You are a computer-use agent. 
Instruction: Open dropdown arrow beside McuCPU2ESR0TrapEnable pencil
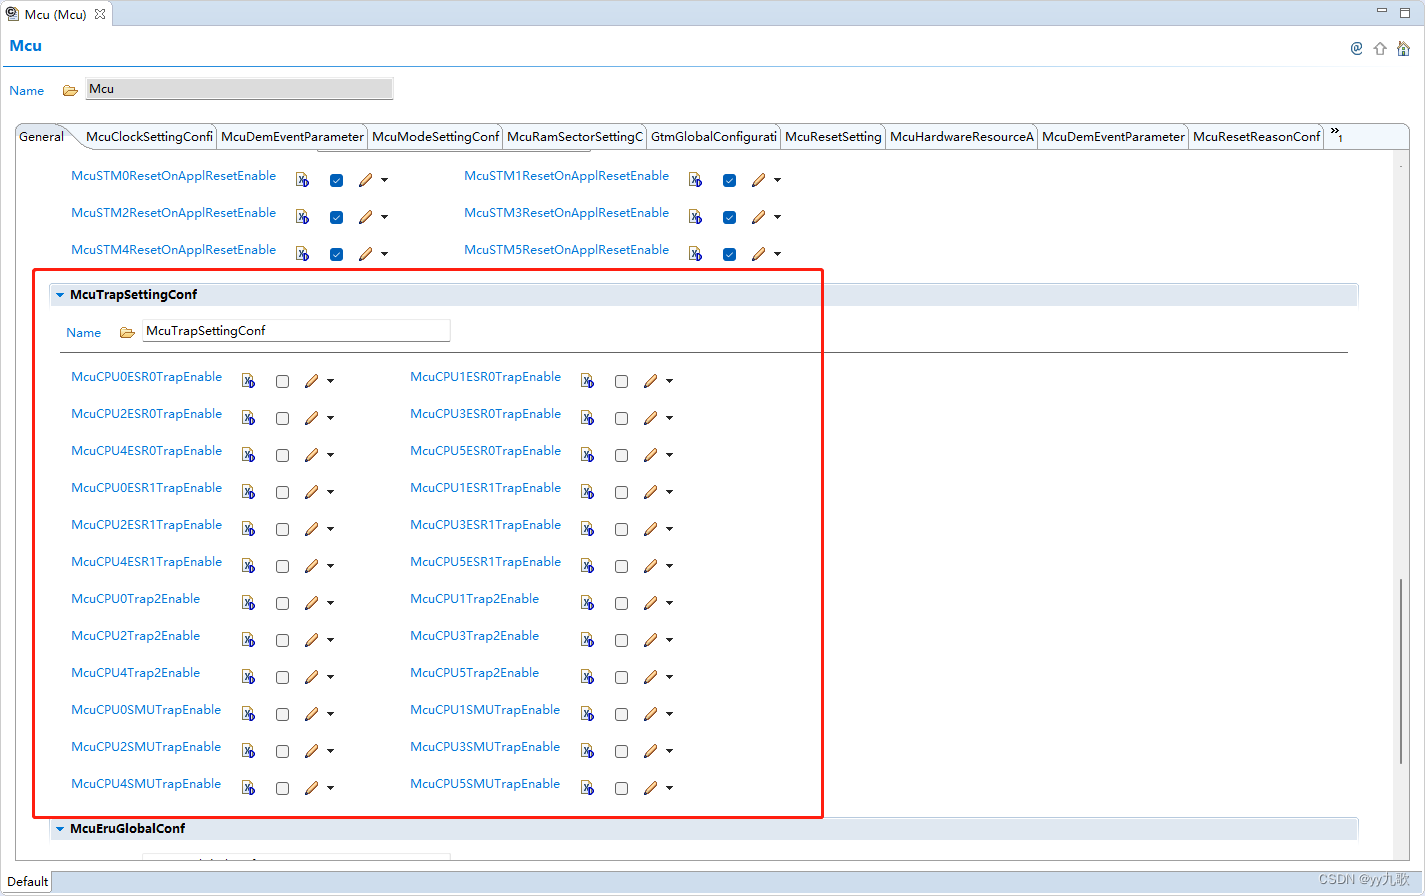[331, 419]
